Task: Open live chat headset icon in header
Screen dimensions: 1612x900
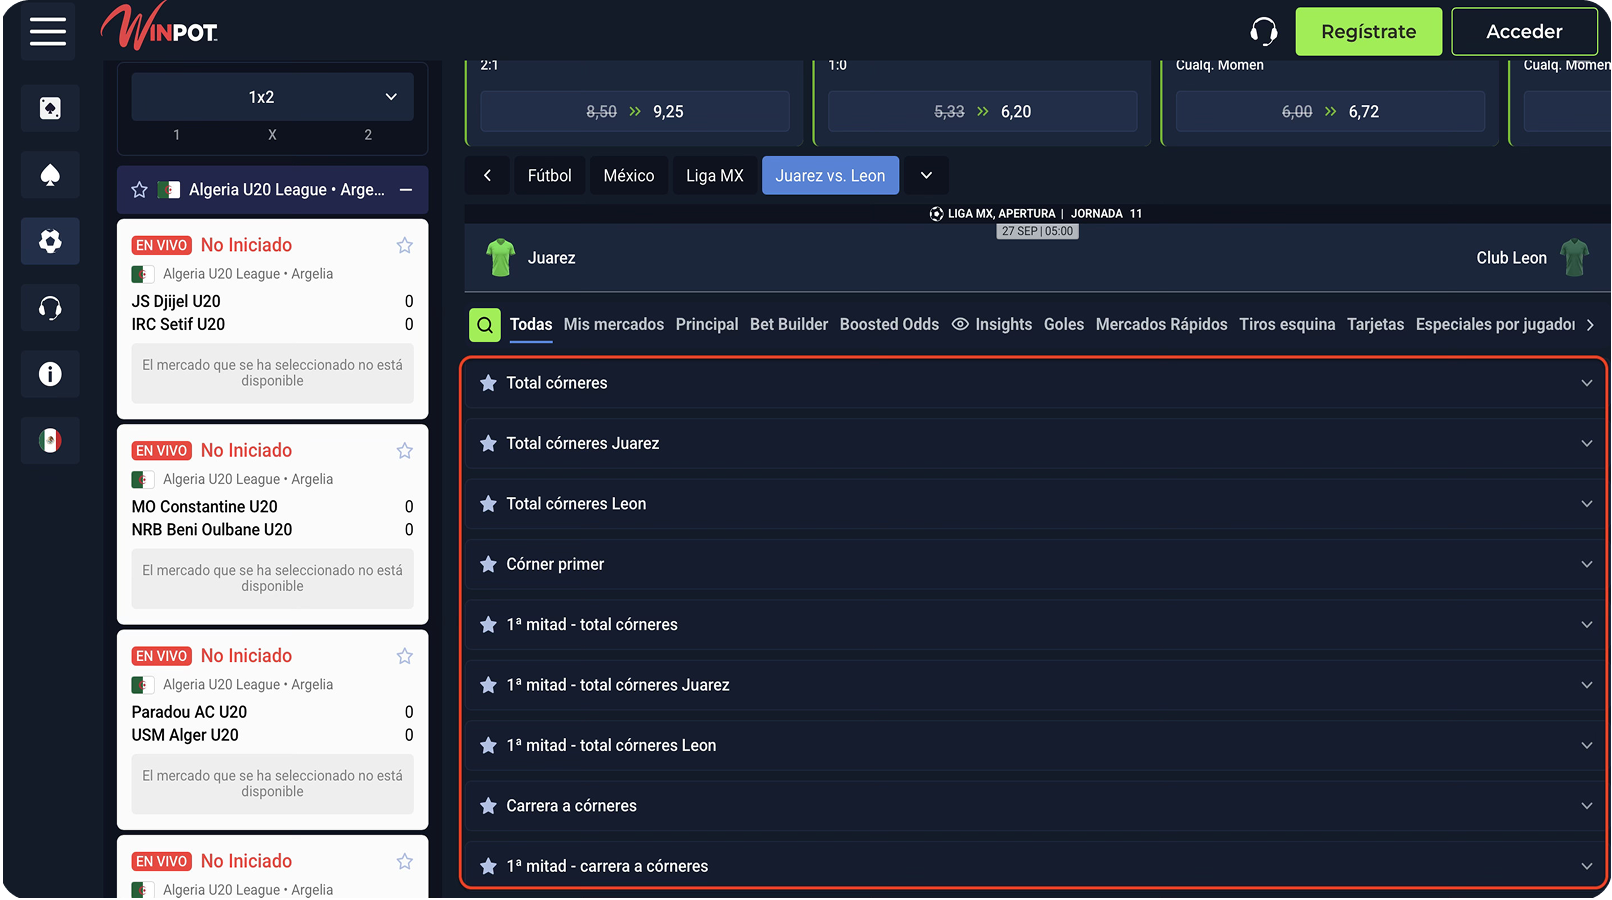Action: pyautogui.click(x=1264, y=31)
